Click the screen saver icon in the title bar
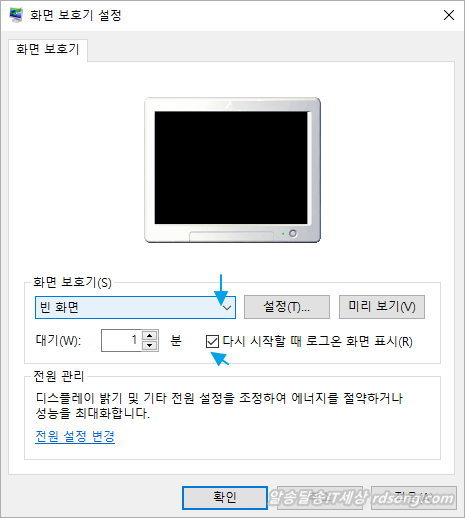Viewport: 465px width, 518px height. [x=16, y=15]
